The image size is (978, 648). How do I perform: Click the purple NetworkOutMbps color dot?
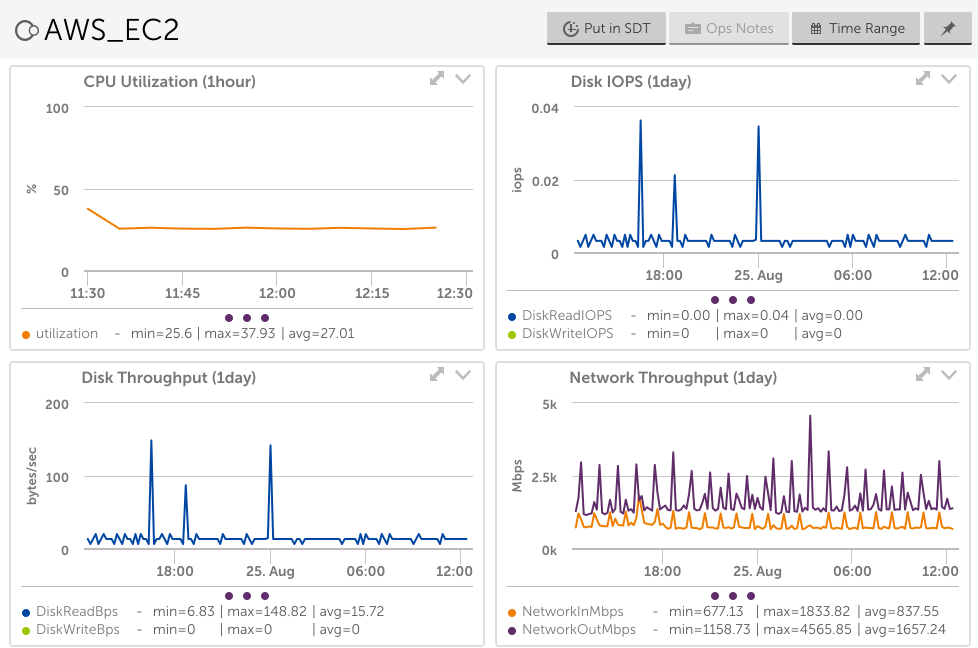point(512,631)
